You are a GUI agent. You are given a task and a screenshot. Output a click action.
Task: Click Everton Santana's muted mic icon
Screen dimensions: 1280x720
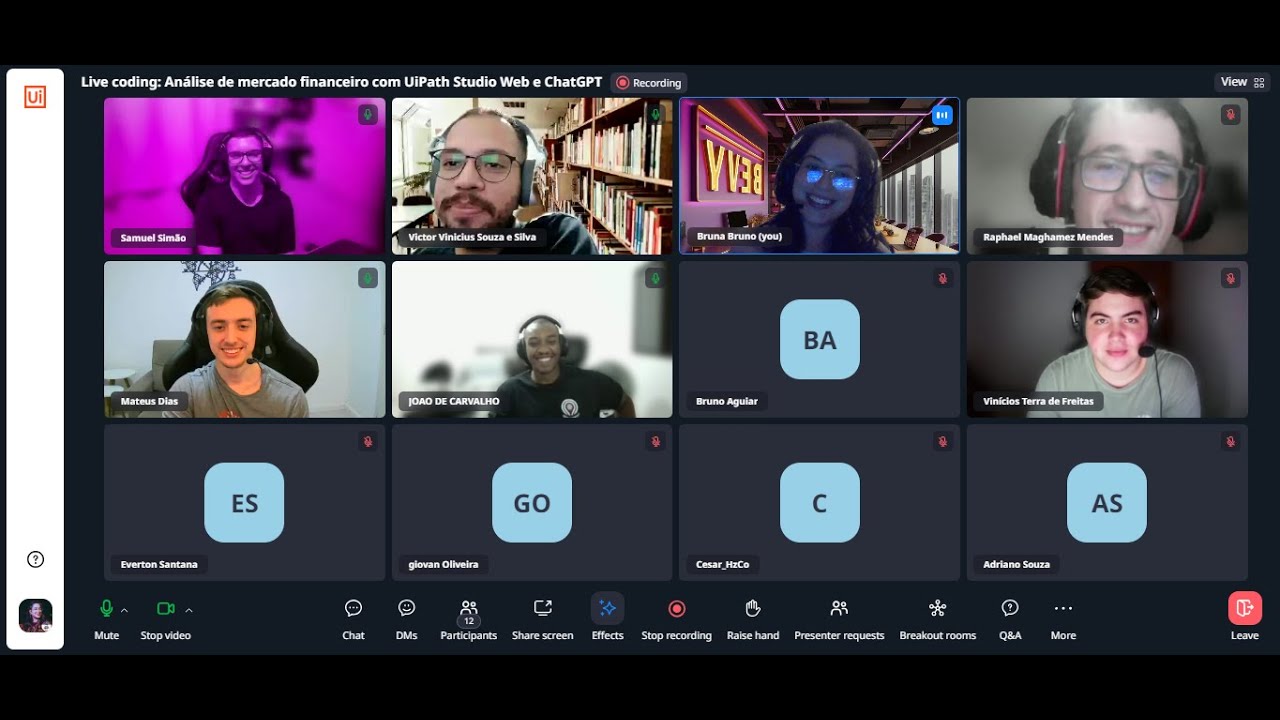(x=368, y=441)
